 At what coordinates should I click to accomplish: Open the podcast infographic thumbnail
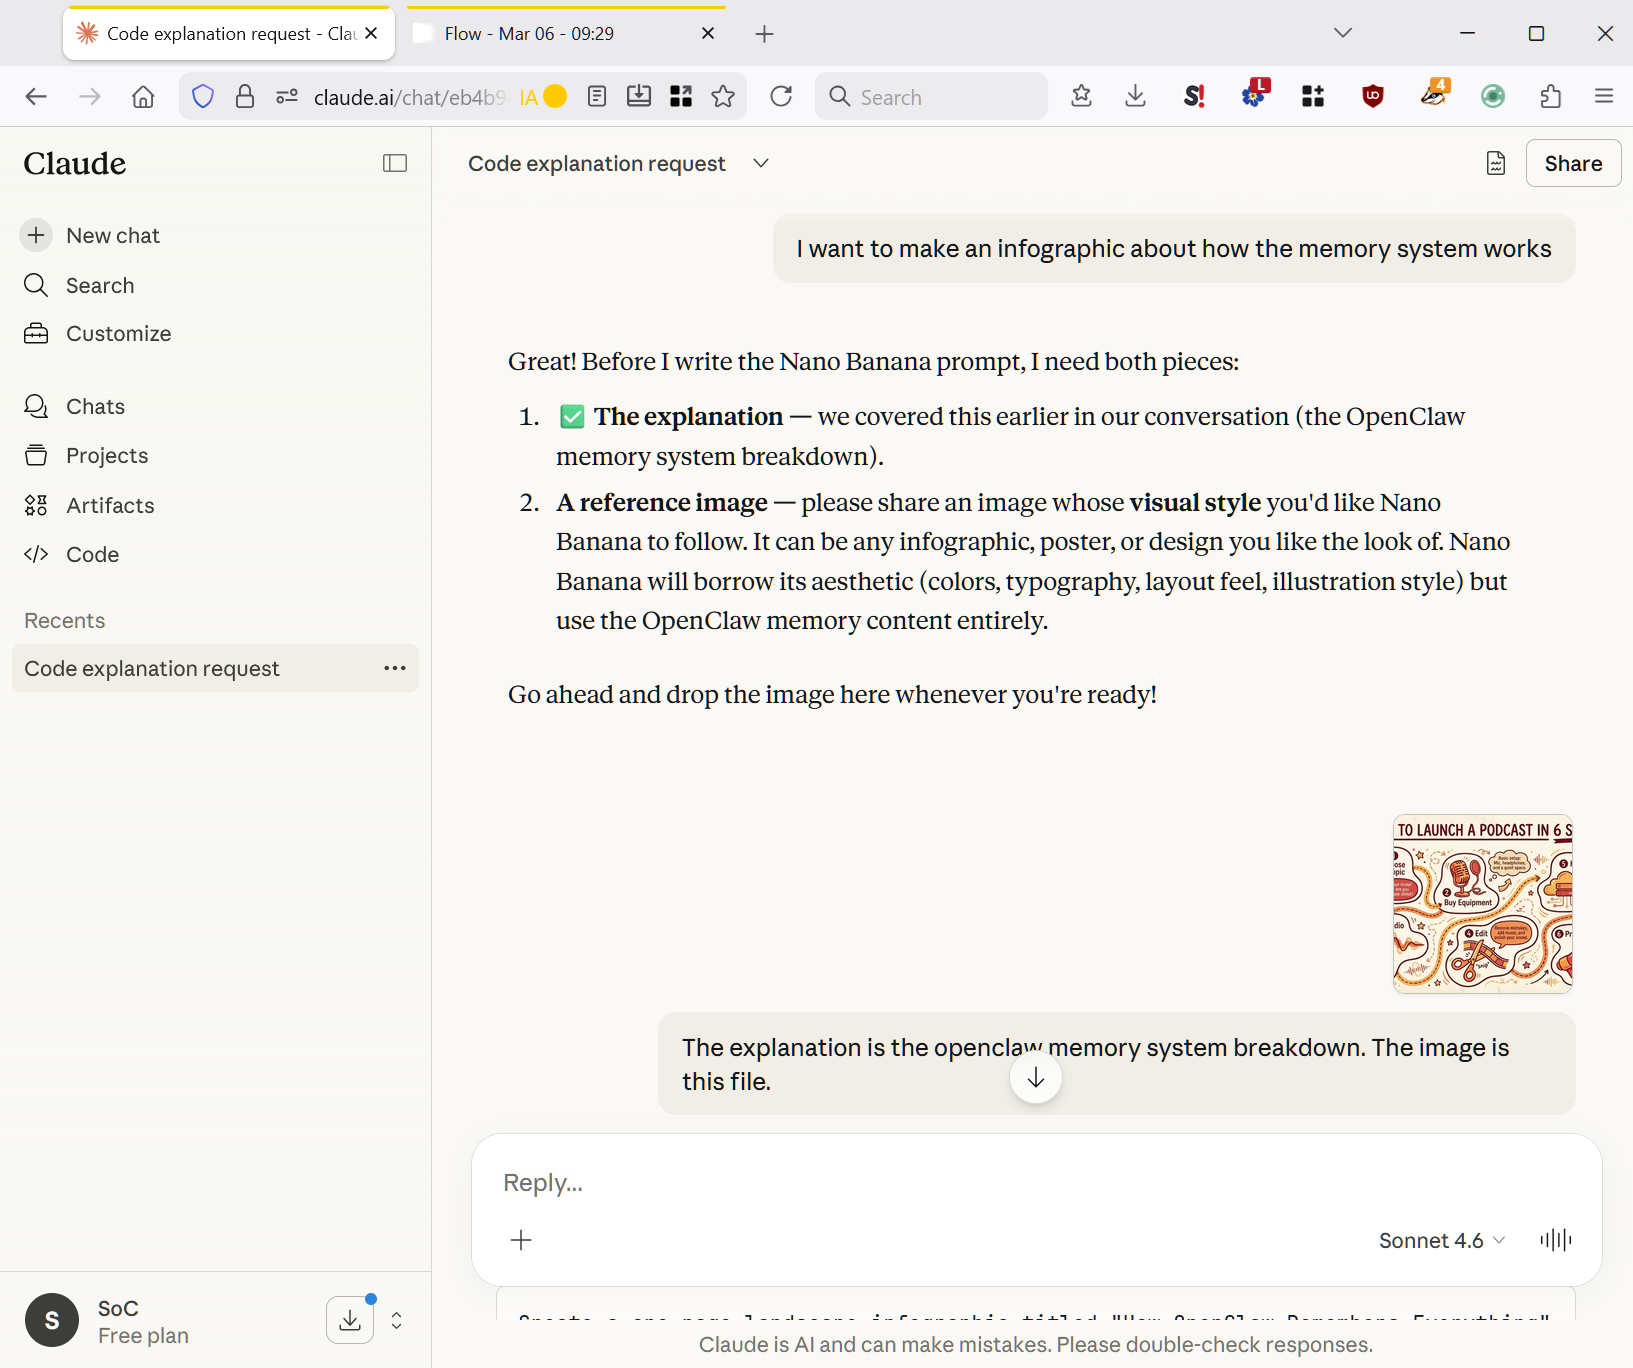(x=1482, y=904)
